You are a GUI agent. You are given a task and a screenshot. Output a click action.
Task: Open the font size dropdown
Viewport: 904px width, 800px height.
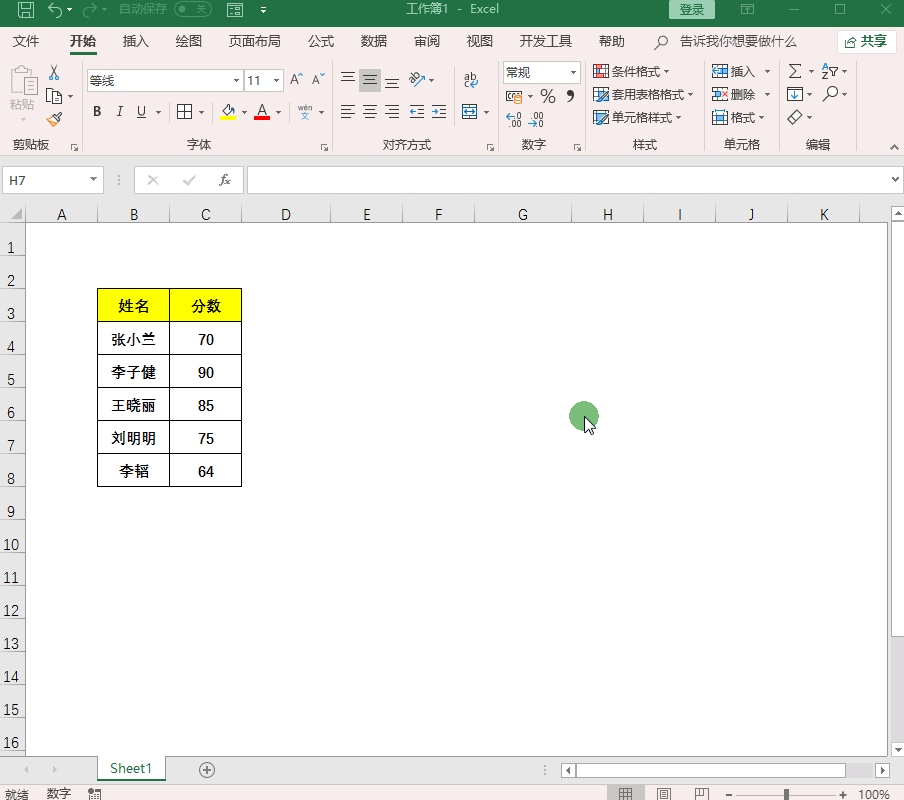[x=277, y=80]
